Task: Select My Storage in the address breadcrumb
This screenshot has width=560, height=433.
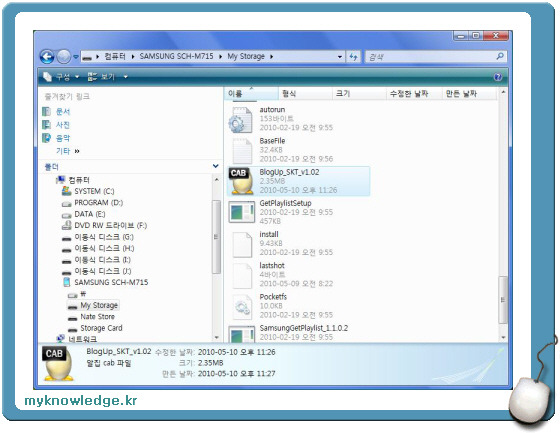Action: (x=246, y=56)
